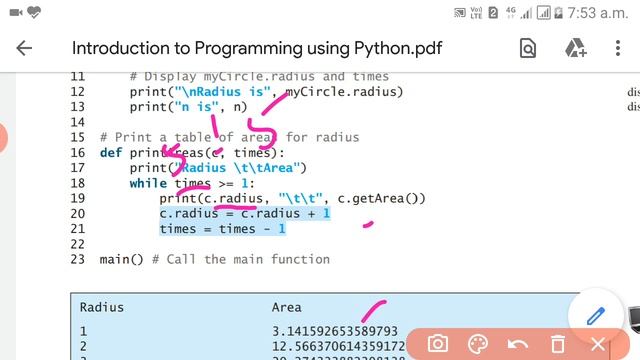Tap the print(c.radius, ...) getArea line

(292, 199)
